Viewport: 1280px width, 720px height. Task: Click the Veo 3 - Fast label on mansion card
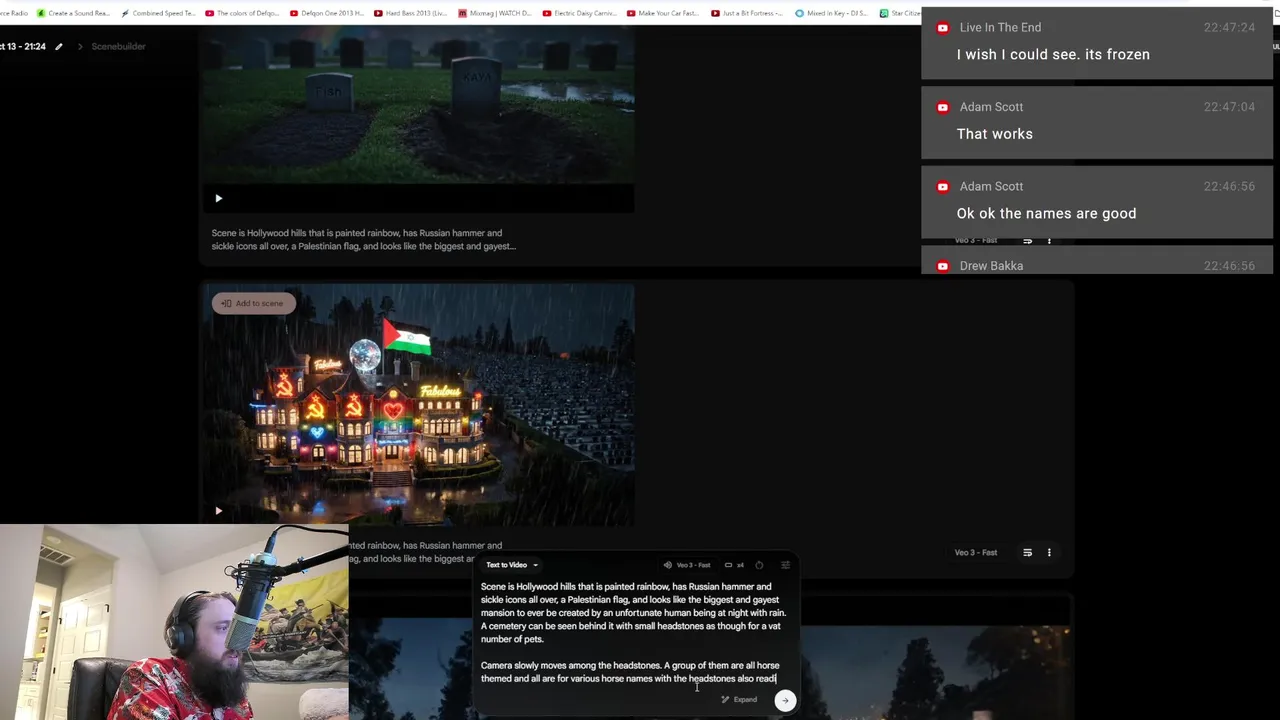point(975,552)
